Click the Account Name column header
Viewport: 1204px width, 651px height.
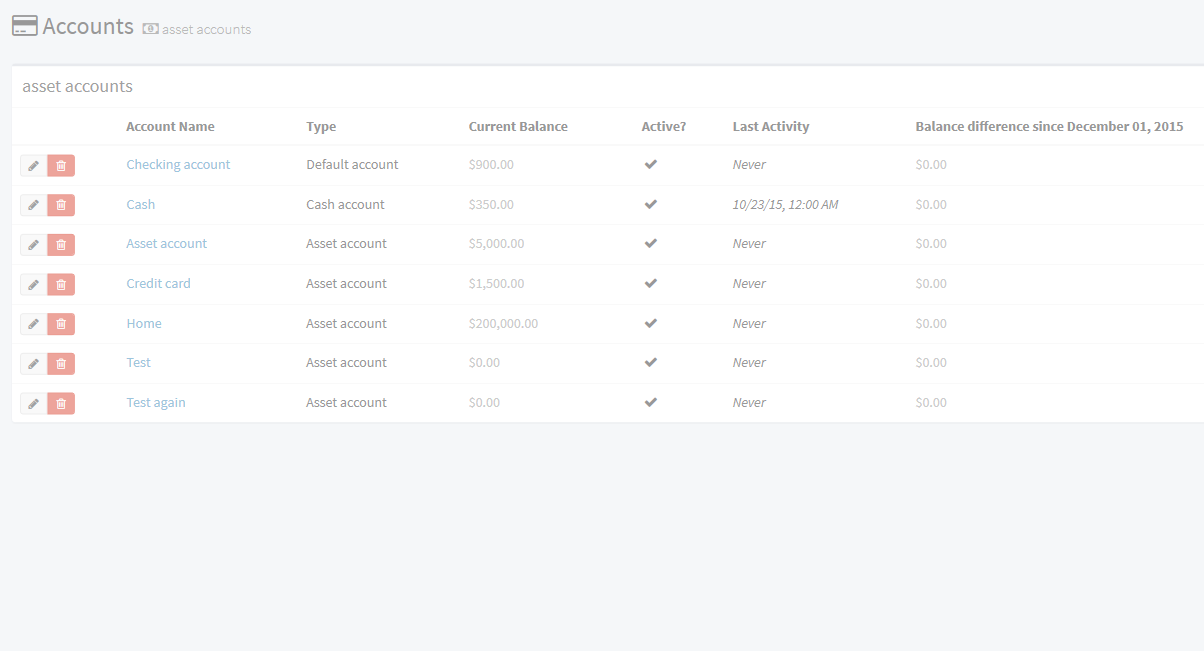[x=170, y=127]
